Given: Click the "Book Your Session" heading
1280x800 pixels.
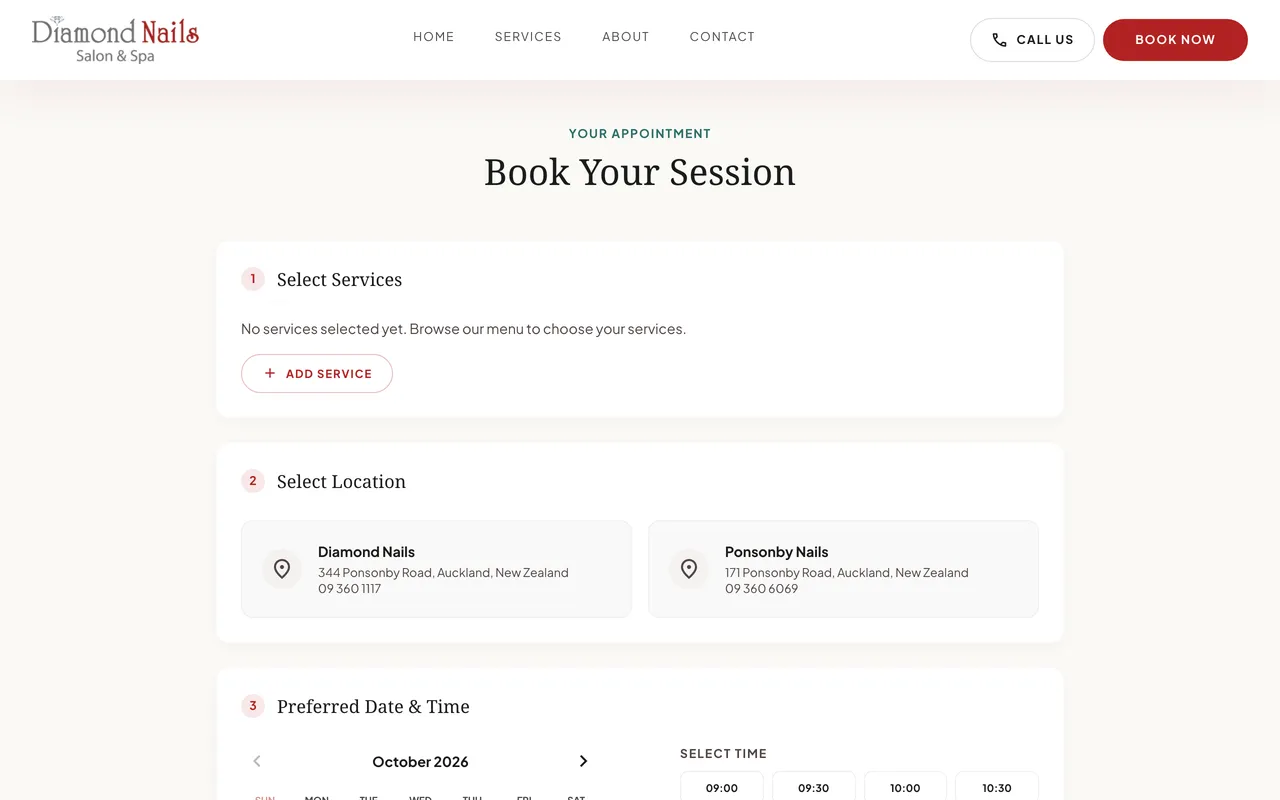Looking at the screenshot, I should [640, 172].
